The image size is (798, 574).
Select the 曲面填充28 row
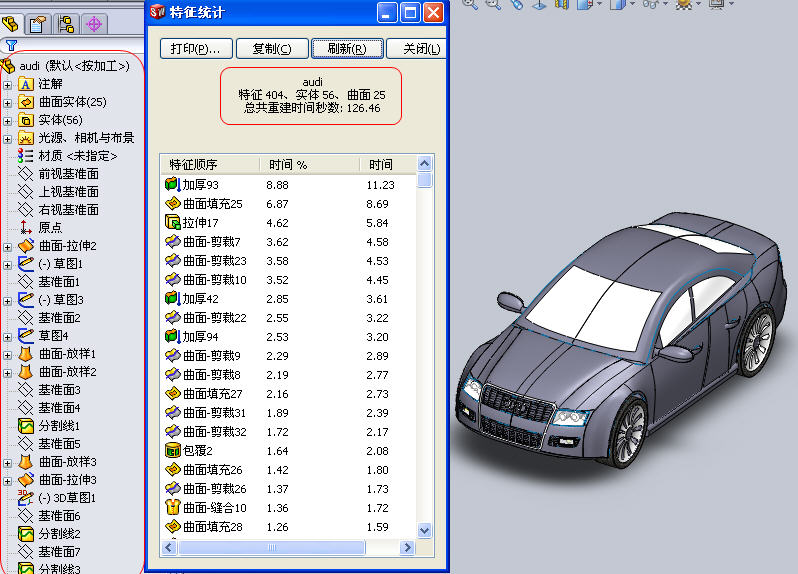point(289,527)
